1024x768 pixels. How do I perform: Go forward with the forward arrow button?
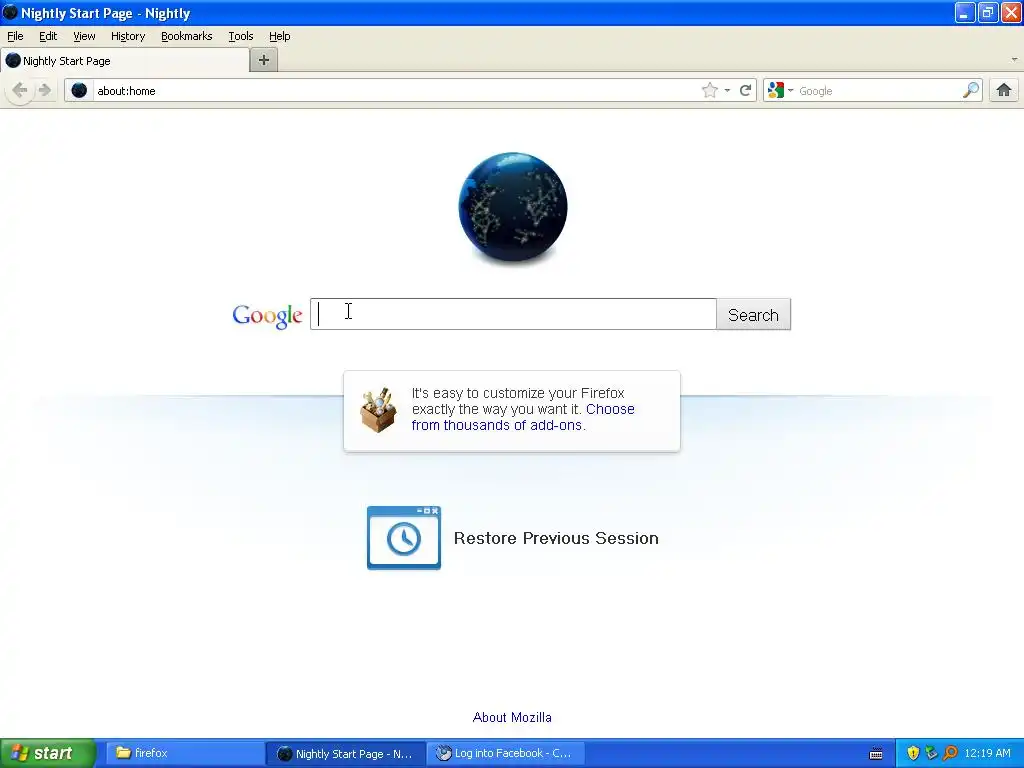(x=44, y=90)
